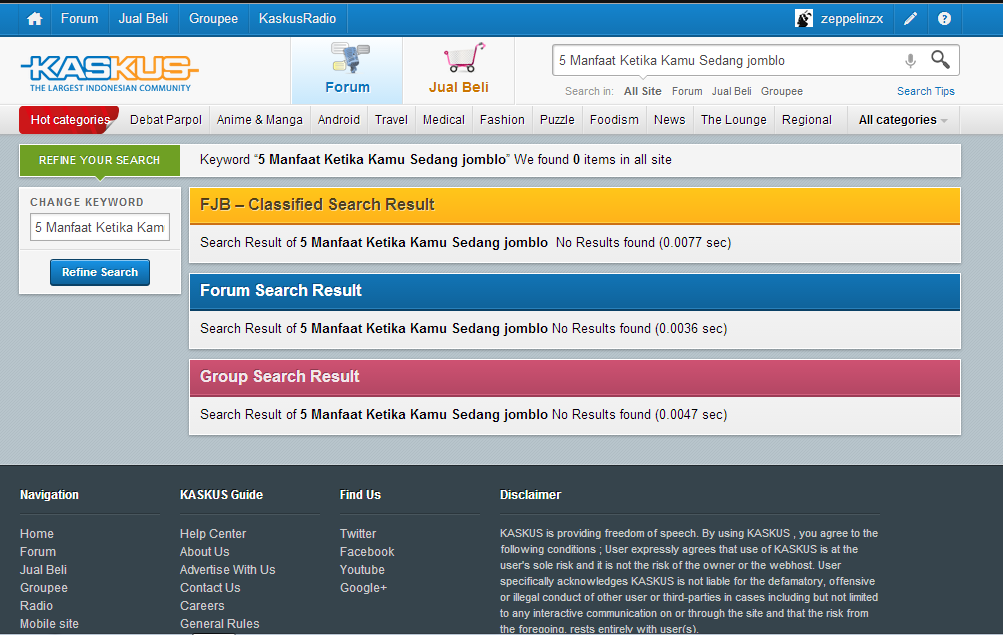Open Groupee in the top navigation bar
This screenshot has width=1003, height=635.
pos(213,19)
